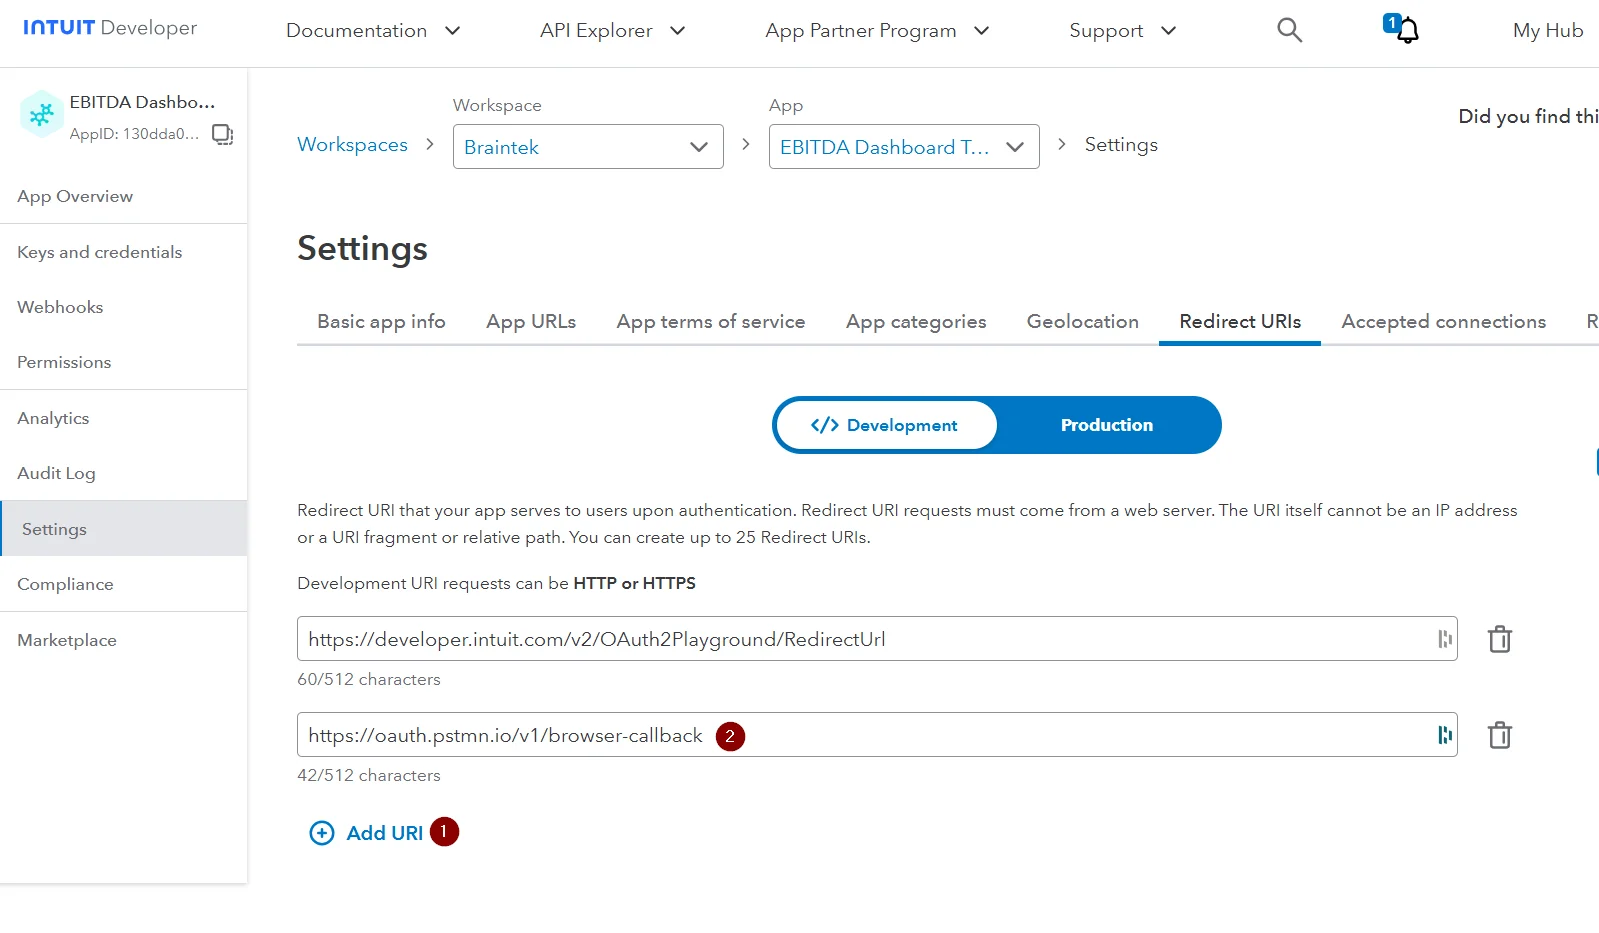Open My Hub link
Image resolution: width=1599 pixels, height=933 pixels.
(x=1548, y=31)
